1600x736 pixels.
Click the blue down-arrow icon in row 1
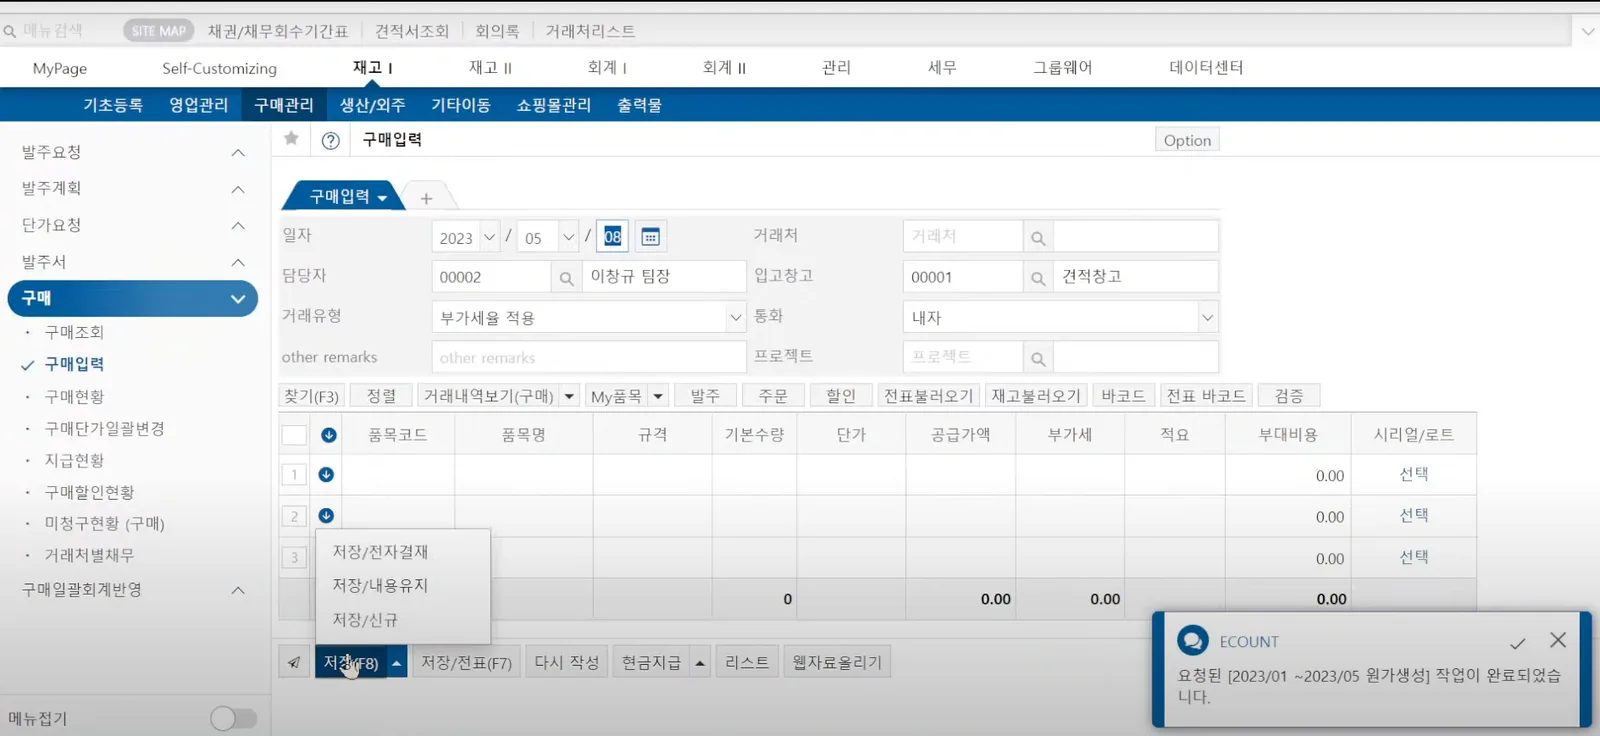click(x=326, y=475)
